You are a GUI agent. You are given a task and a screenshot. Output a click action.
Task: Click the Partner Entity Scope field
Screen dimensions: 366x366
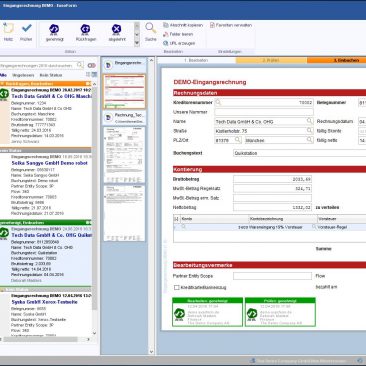click(x=272, y=276)
